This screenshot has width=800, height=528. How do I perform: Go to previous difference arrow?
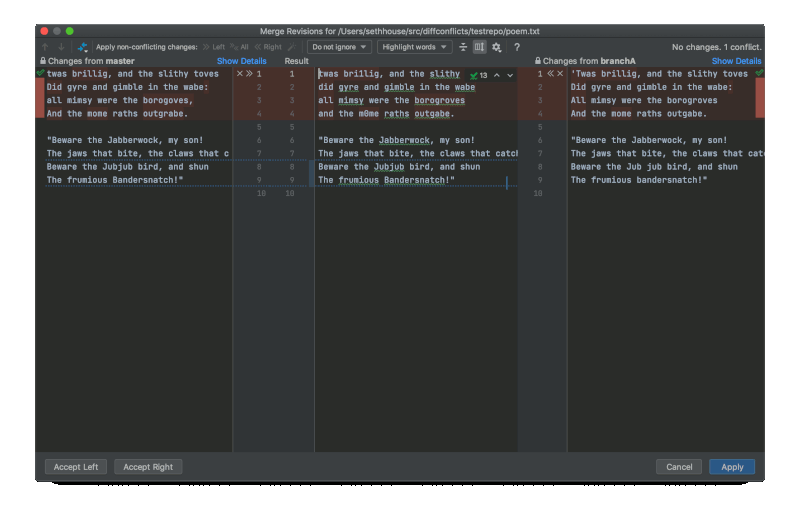tap(45, 47)
